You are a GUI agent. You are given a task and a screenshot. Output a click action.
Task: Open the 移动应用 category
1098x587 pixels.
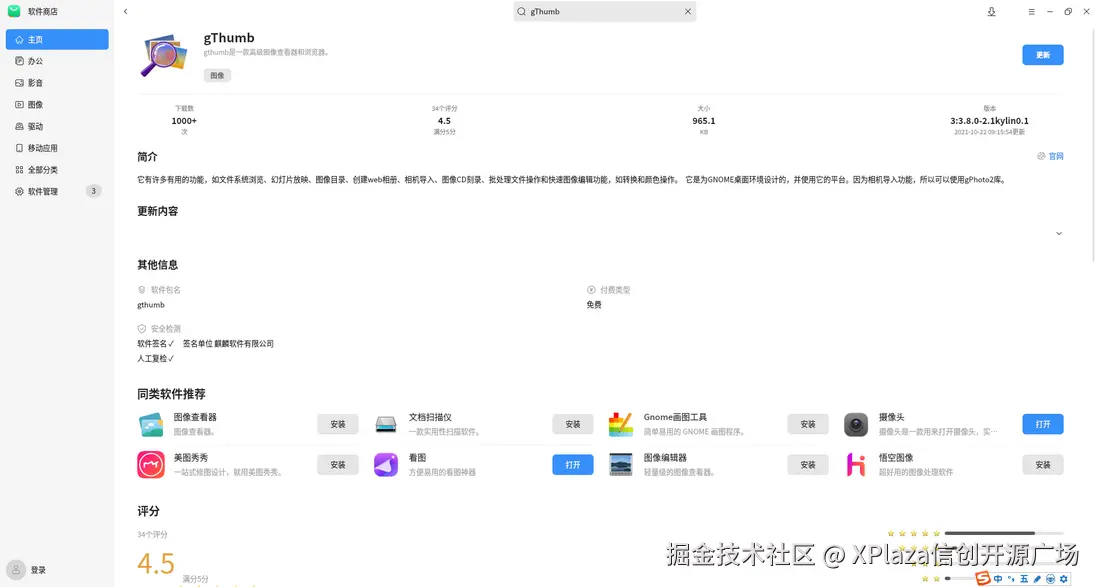pyautogui.click(x=57, y=148)
